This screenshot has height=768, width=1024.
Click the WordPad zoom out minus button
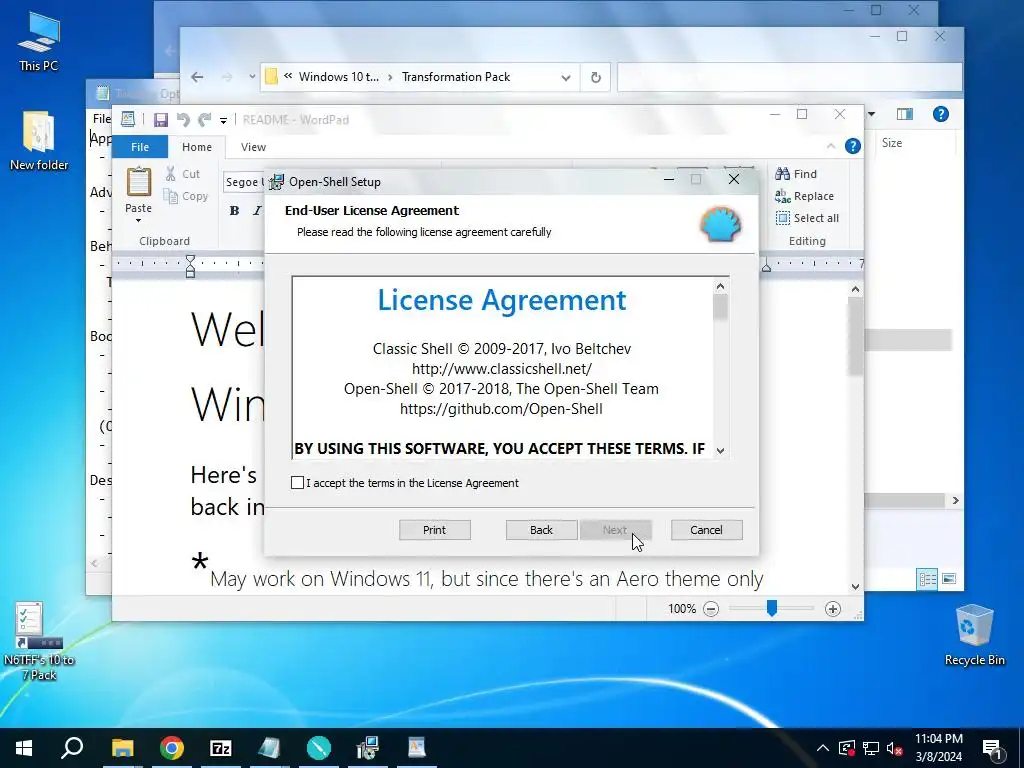tap(711, 609)
